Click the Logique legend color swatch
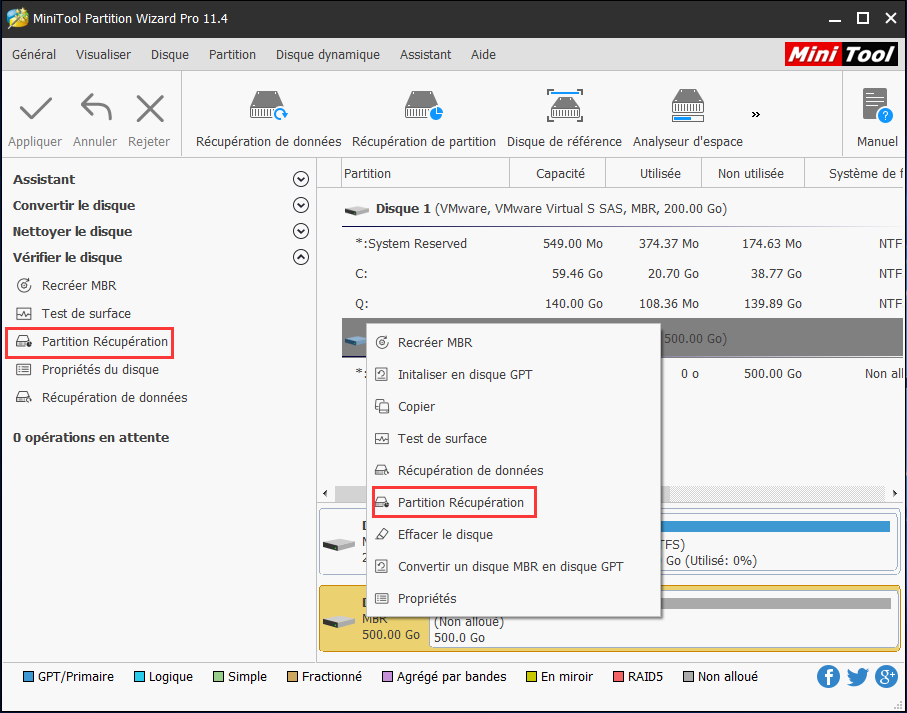Image resolution: width=907 pixels, height=713 pixels. click(x=139, y=677)
